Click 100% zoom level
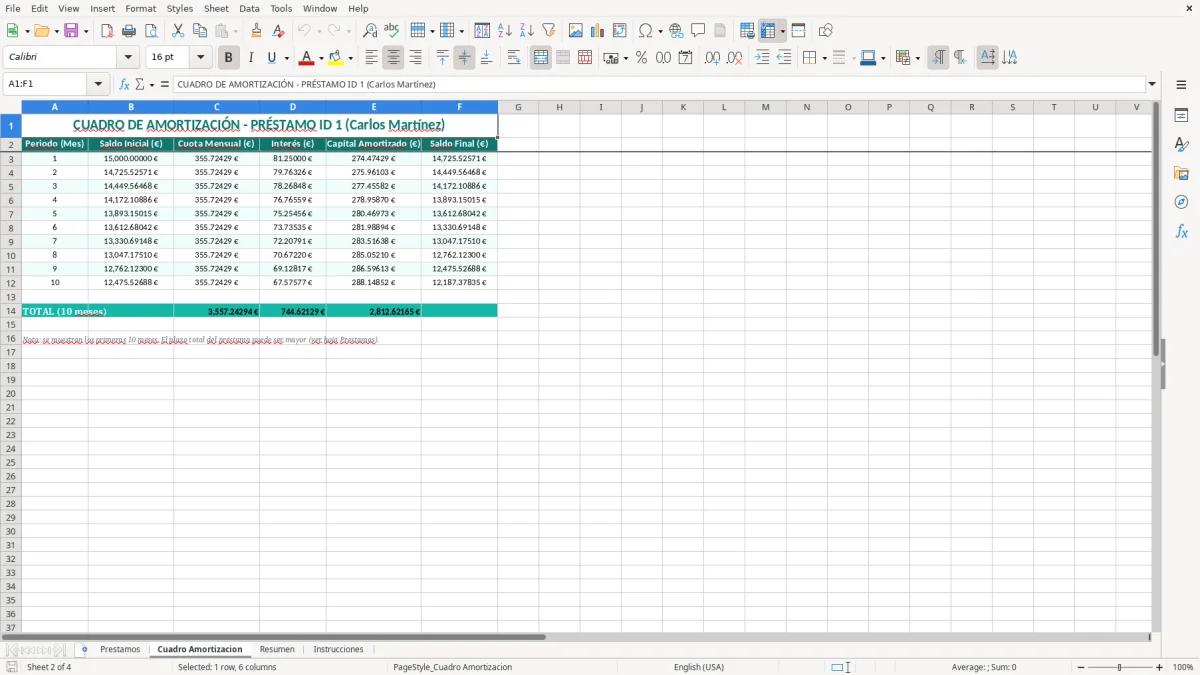 [1183, 667]
